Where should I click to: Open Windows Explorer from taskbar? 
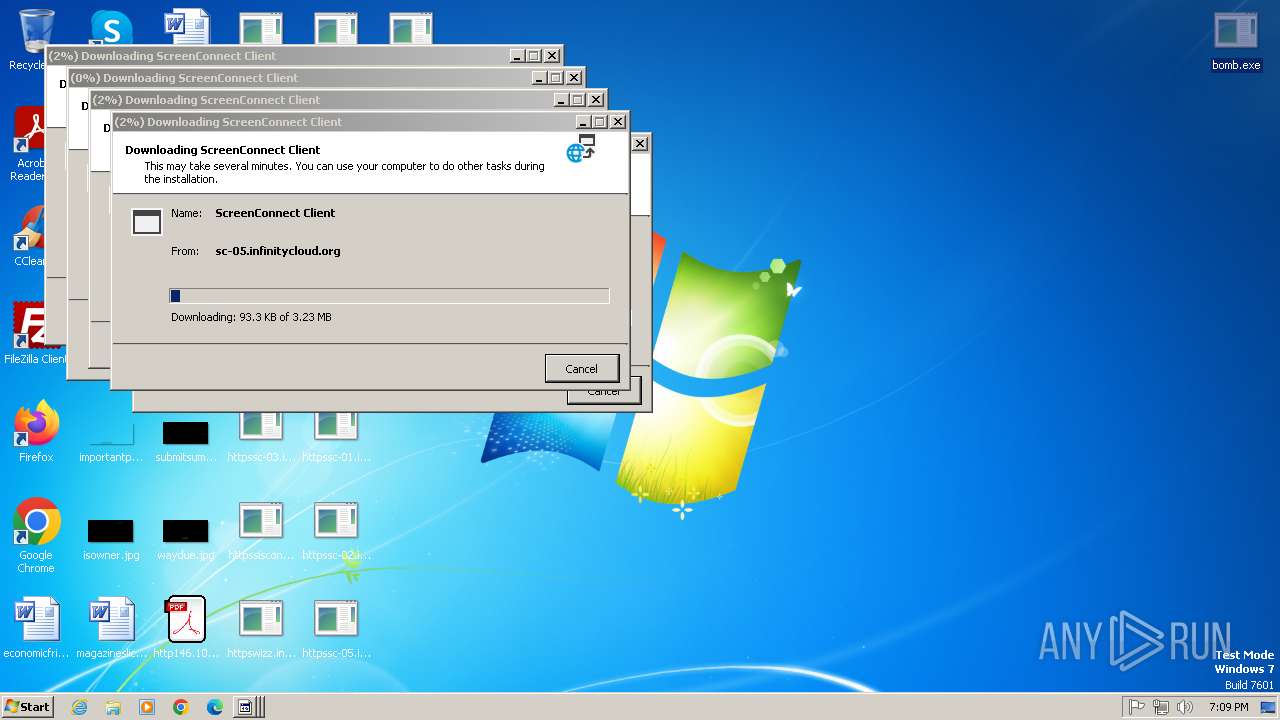(113, 707)
